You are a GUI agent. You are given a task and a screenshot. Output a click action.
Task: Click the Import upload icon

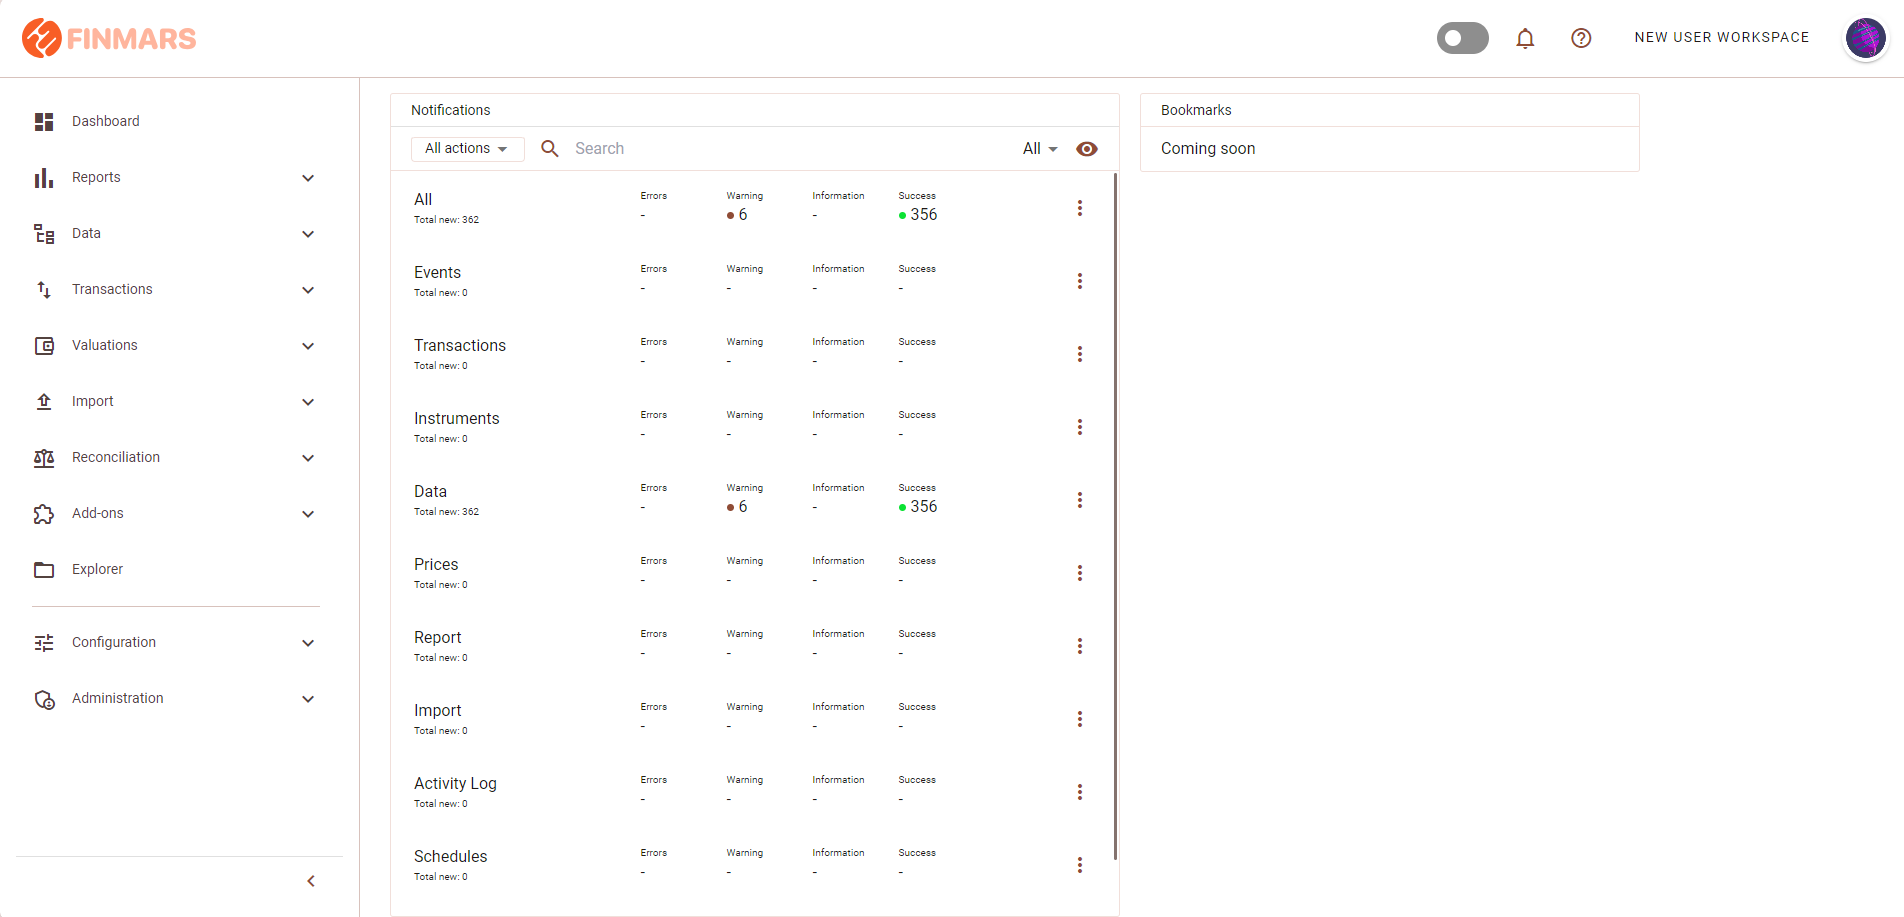click(44, 402)
